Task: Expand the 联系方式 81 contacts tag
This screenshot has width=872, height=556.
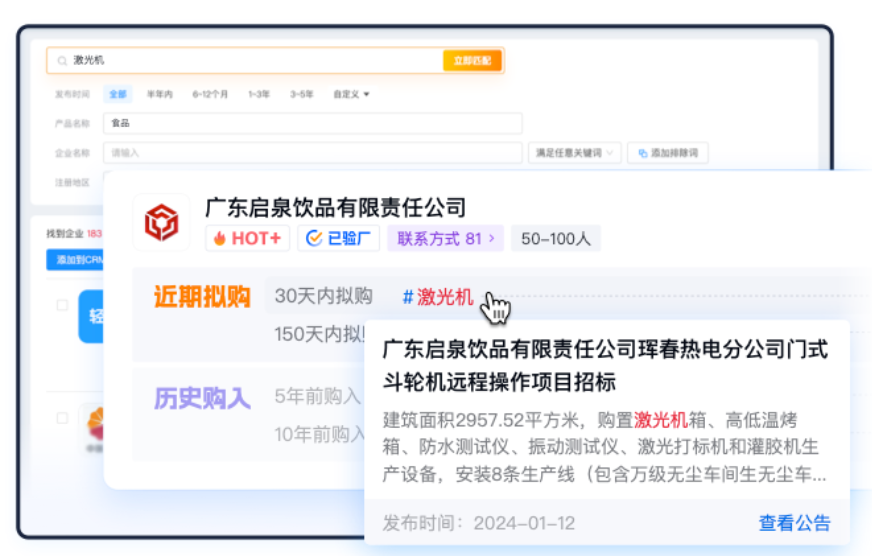Action: click(x=446, y=238)
